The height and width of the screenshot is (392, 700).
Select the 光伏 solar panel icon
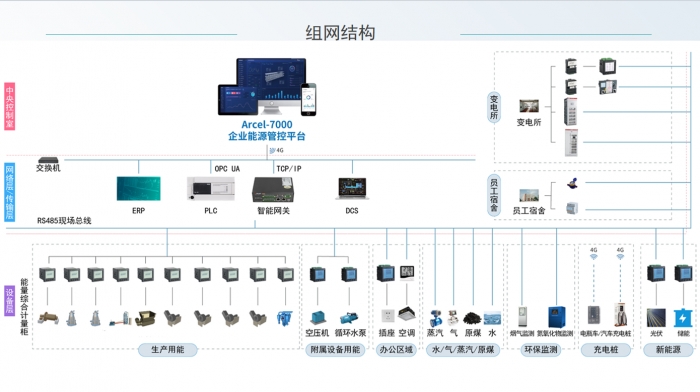(656, 318)
